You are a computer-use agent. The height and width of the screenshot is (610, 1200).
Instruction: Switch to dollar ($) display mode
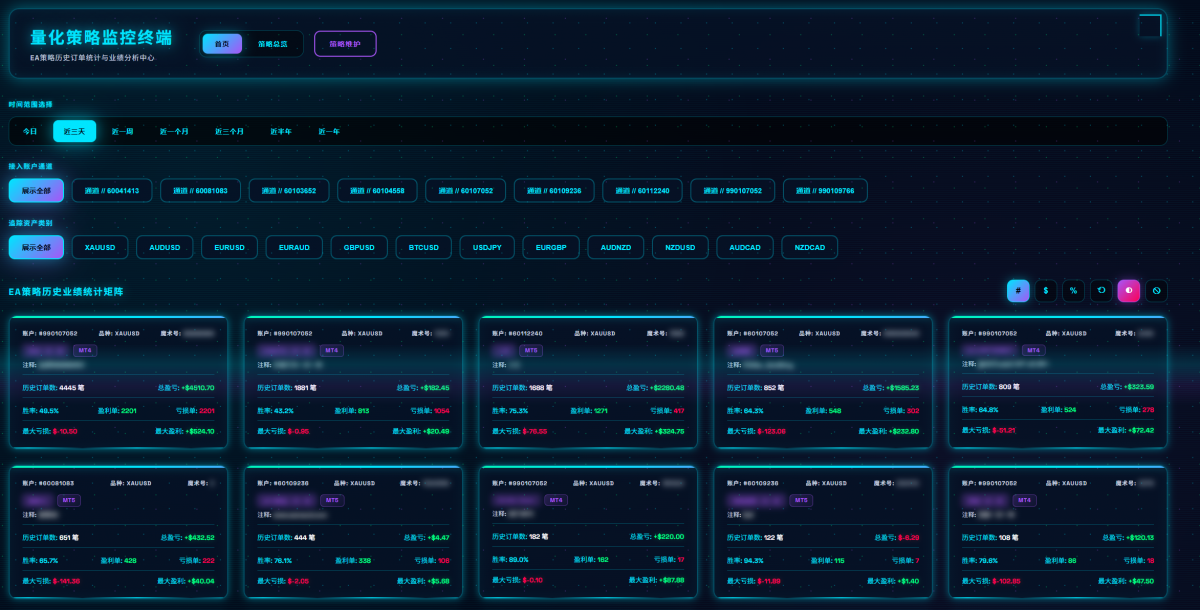point(1046,290)
